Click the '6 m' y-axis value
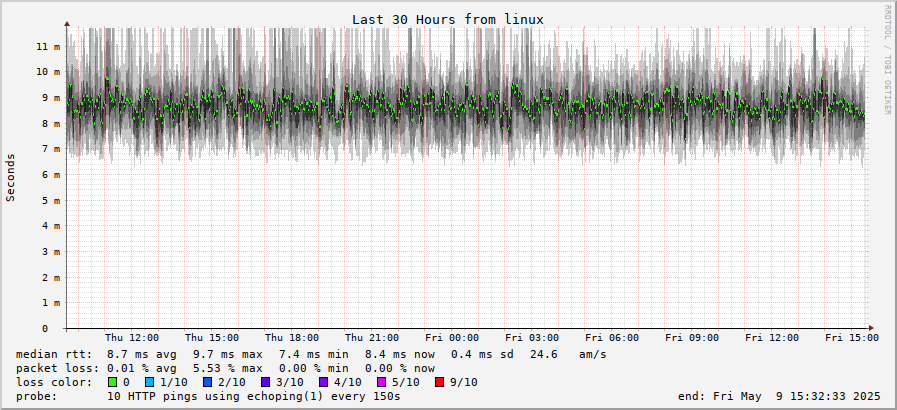Screen dimensions: 897x410 coord(51,175)
